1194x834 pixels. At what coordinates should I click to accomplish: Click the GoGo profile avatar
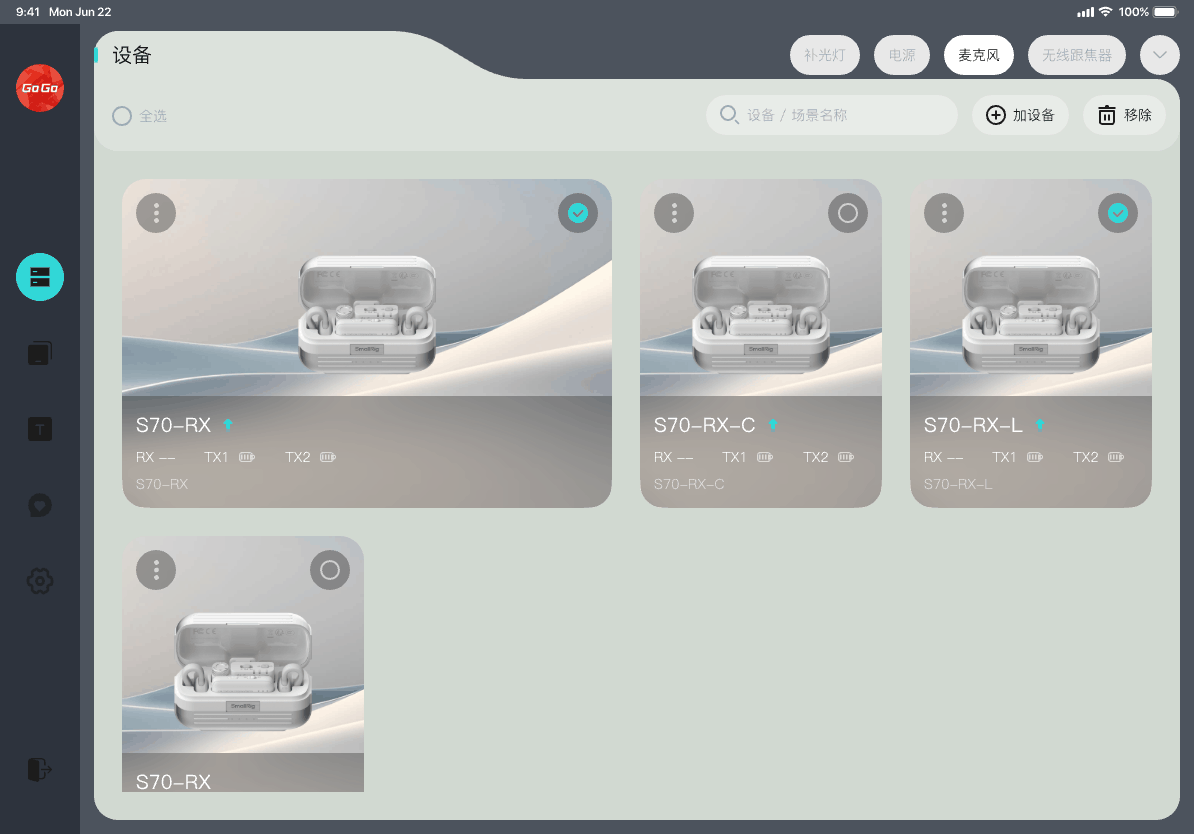pos(40,88)
